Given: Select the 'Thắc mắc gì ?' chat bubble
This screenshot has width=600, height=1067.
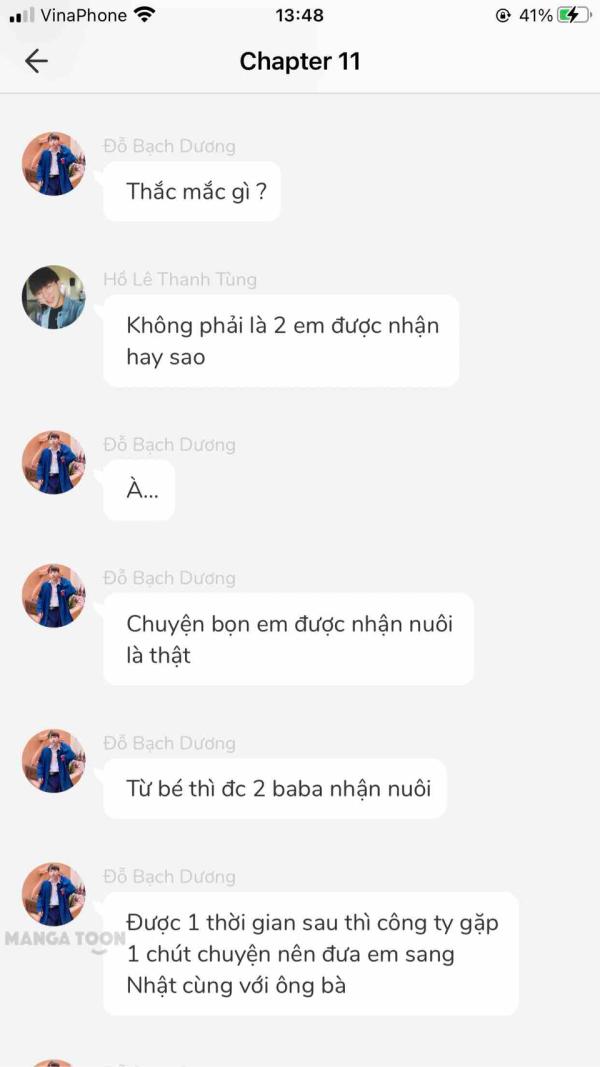Looking at the screenshot, I should coord(192,191).
